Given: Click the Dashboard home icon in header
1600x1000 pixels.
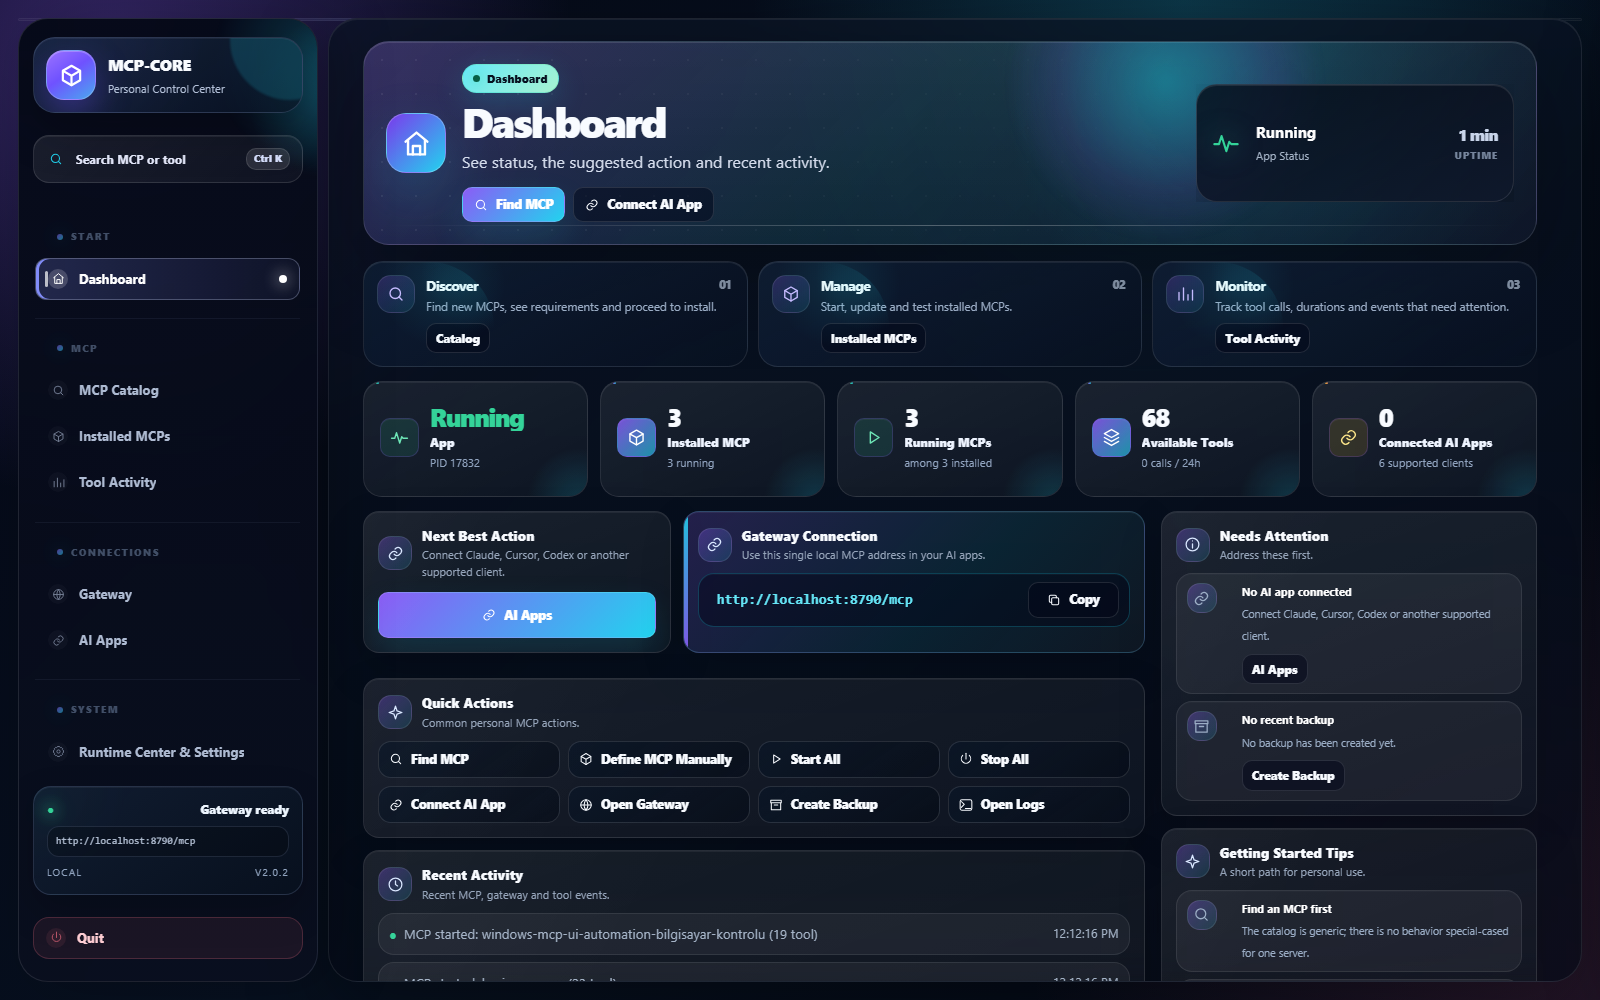Looking at the screenshot, I should (x=416, y=143).
